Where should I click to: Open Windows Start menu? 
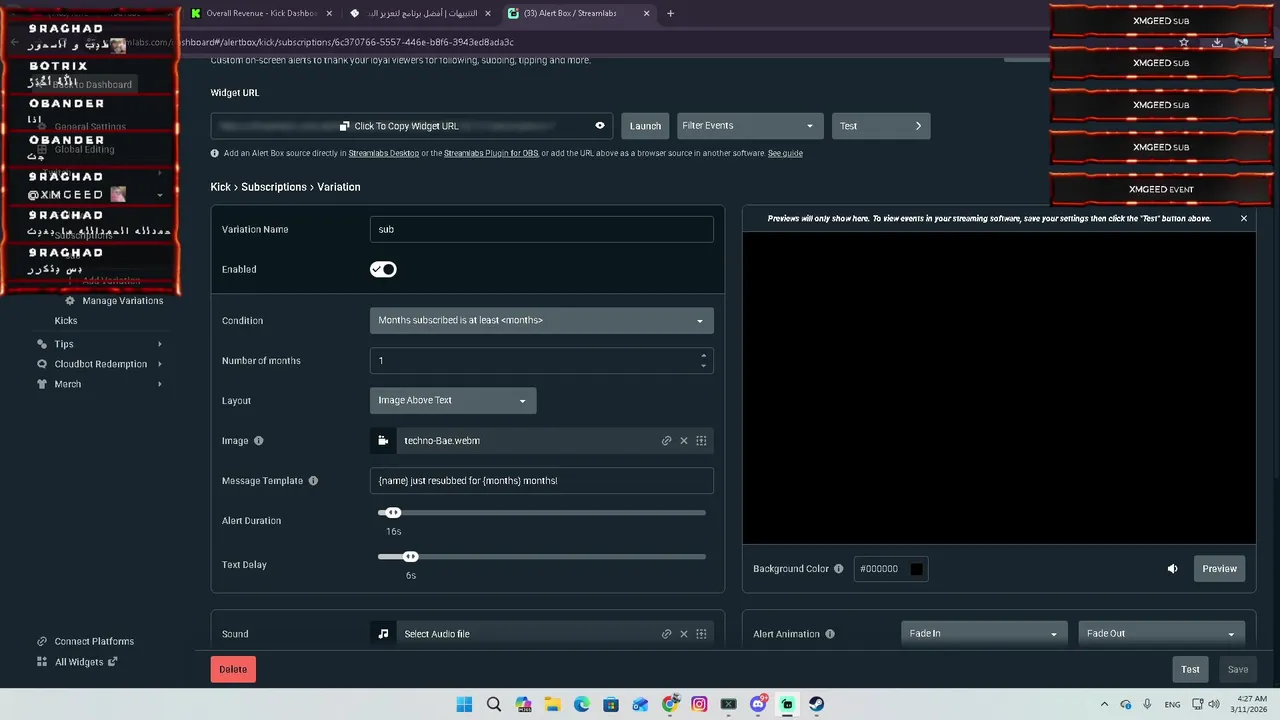pyautogui.click(x=464, y=704)
